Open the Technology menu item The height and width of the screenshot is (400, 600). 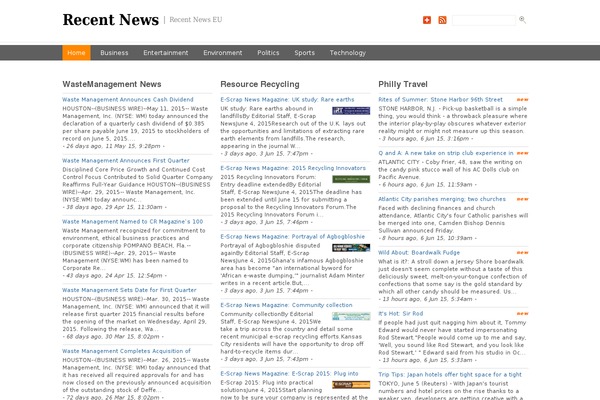tap(348, 53)
